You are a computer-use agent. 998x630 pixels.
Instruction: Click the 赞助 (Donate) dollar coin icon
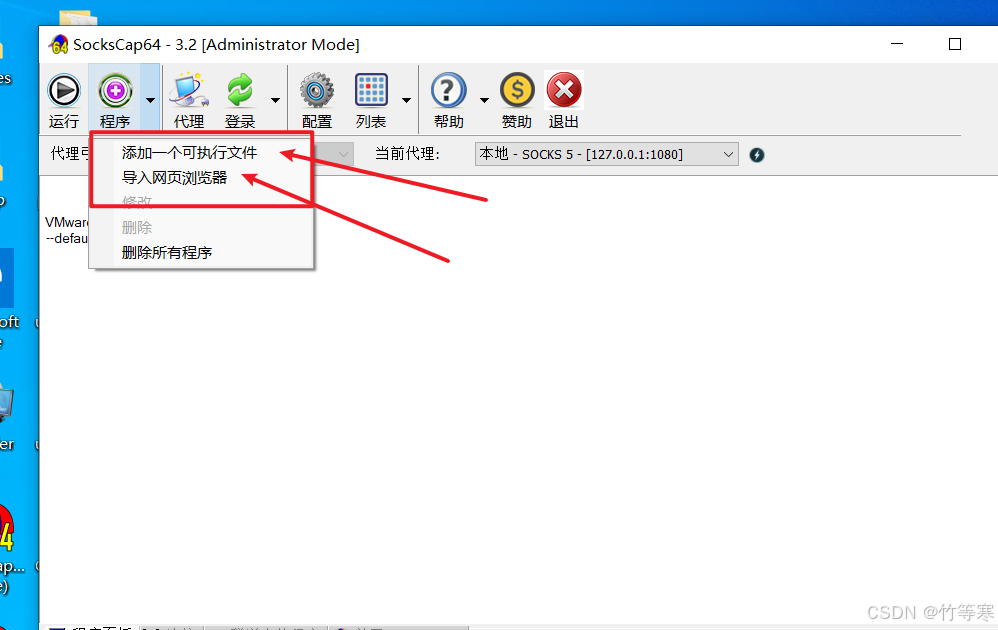click(x=517, y=90)
